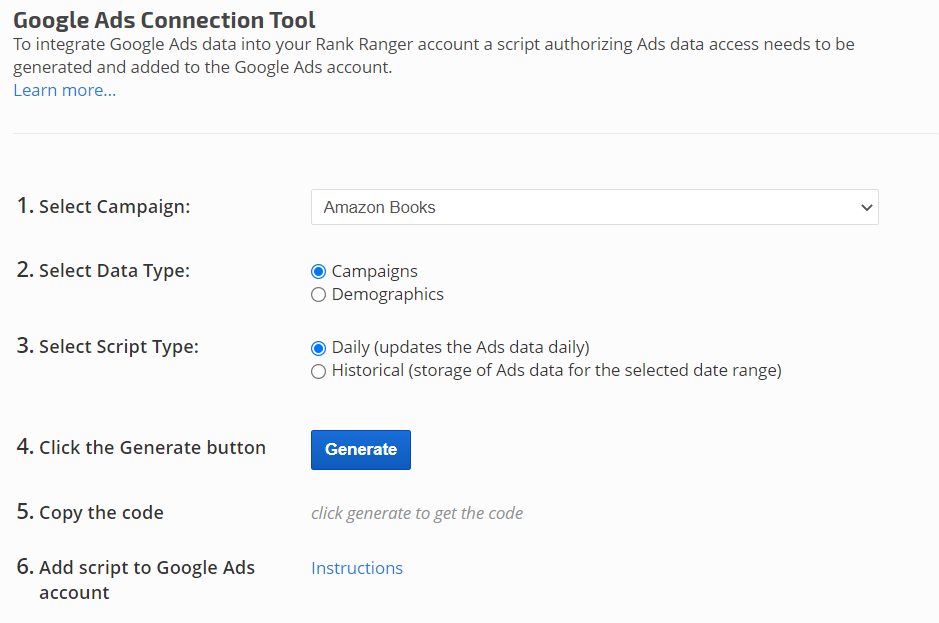Image resolution: width=939 pixels, height=623 pixels.
Task: Open the Instructions link
Action: tap(357, 568)
